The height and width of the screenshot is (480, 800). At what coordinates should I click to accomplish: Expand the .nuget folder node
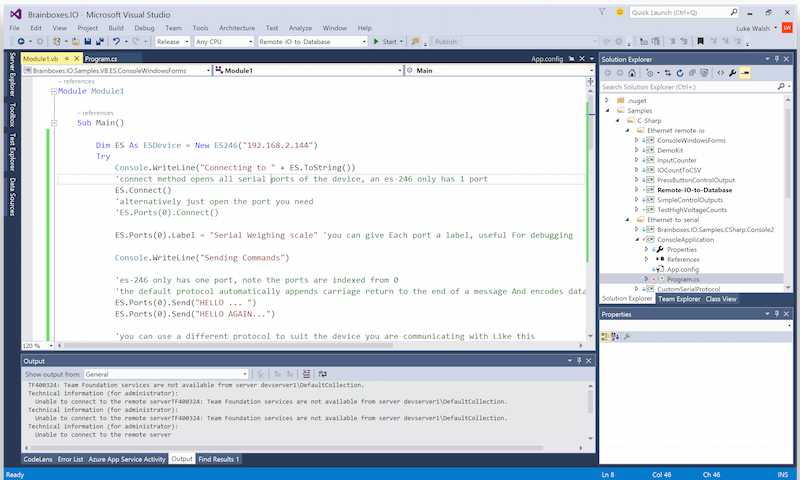click(x=607, y=100)
